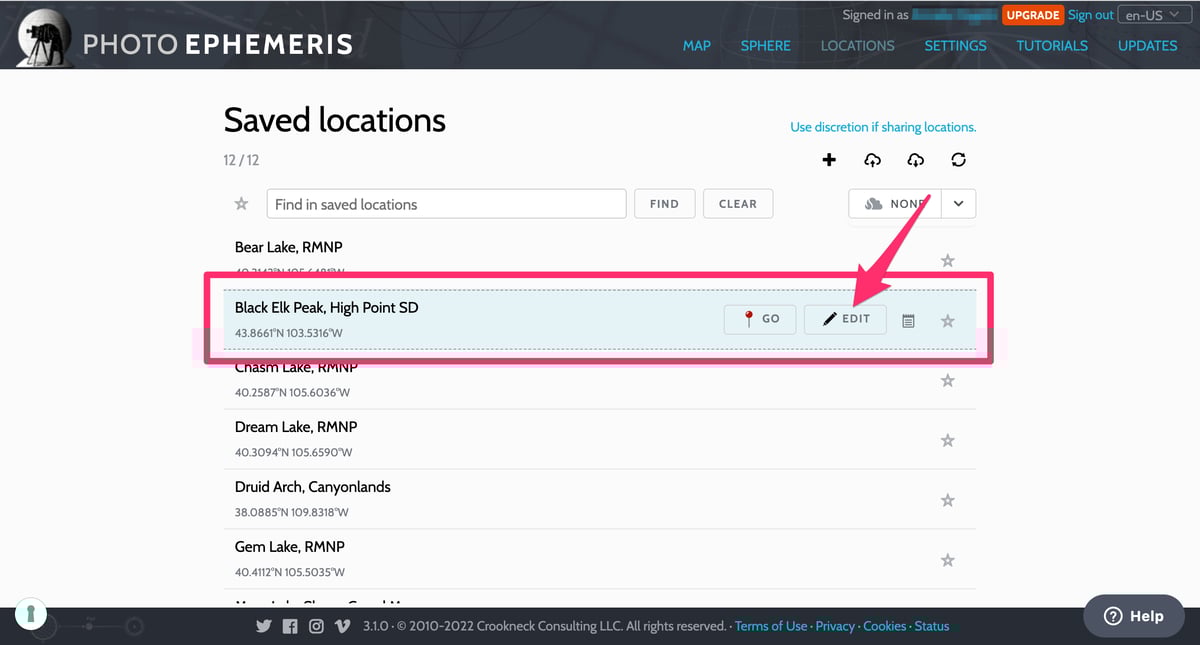Click coordinates 40.2587°N 105.6036°W
Screen dimensions: 1200x645
click(292, 392)
